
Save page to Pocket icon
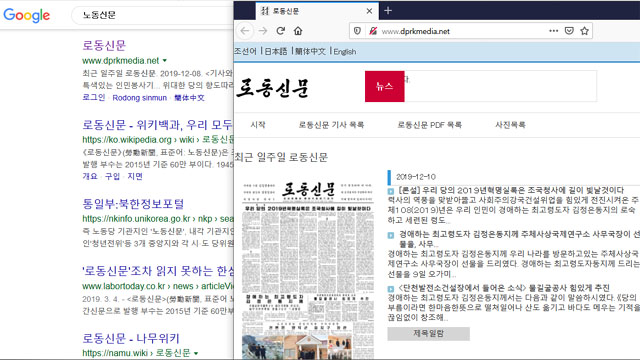coord(569,31)
